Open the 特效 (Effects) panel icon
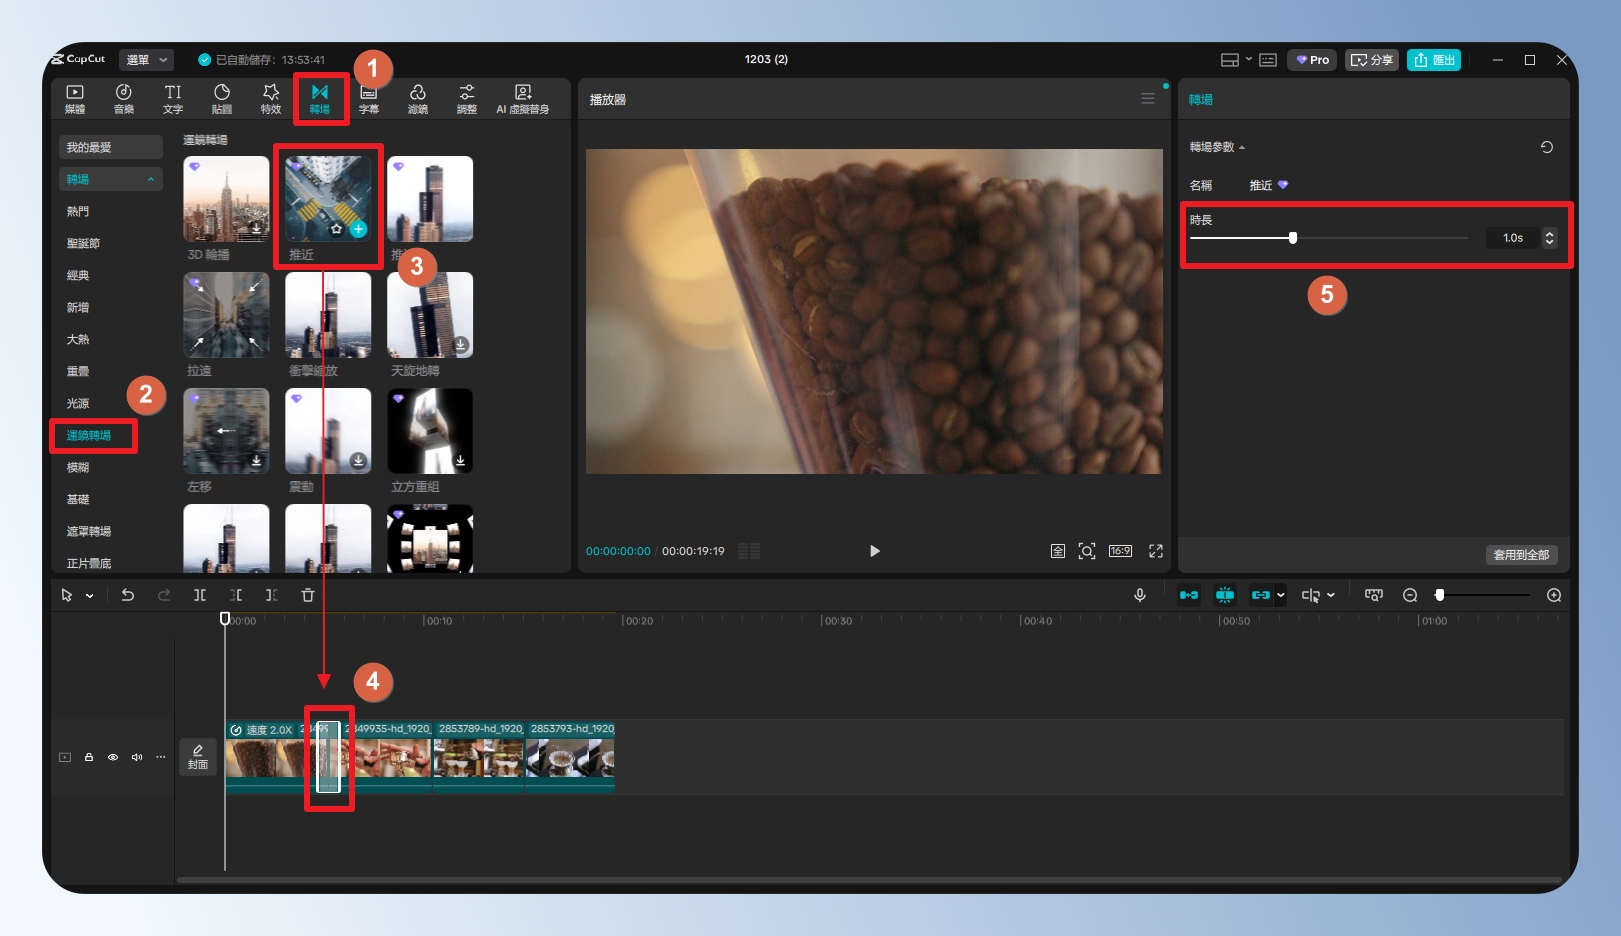This screenshot has width=1621, height=936. pyautogui.click(x=270, y=98)
